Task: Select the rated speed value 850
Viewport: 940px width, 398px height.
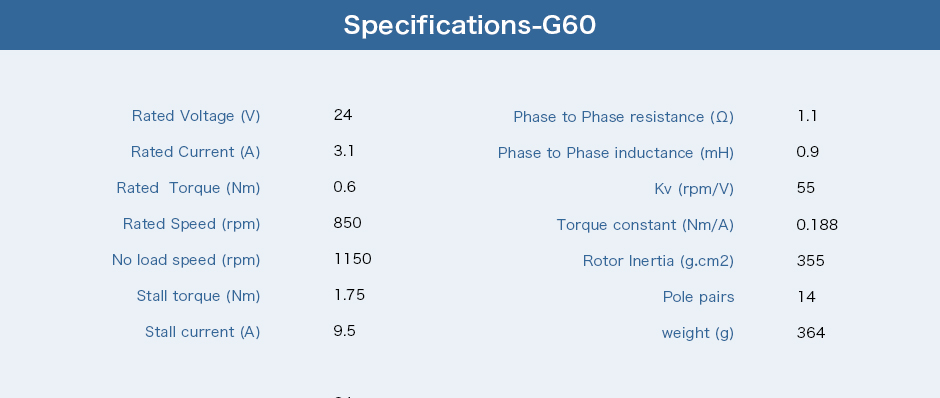Action: [348, 222]
